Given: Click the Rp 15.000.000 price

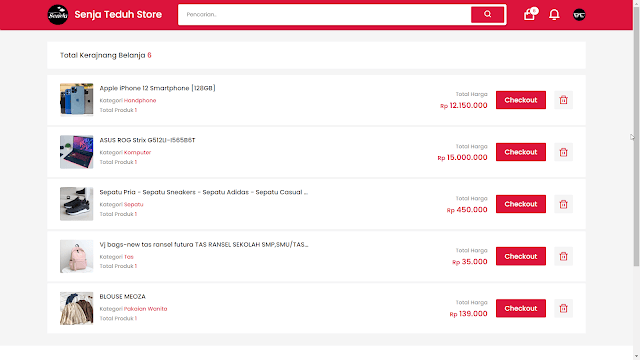Looking at the screenshot, I should click(462, 158).
